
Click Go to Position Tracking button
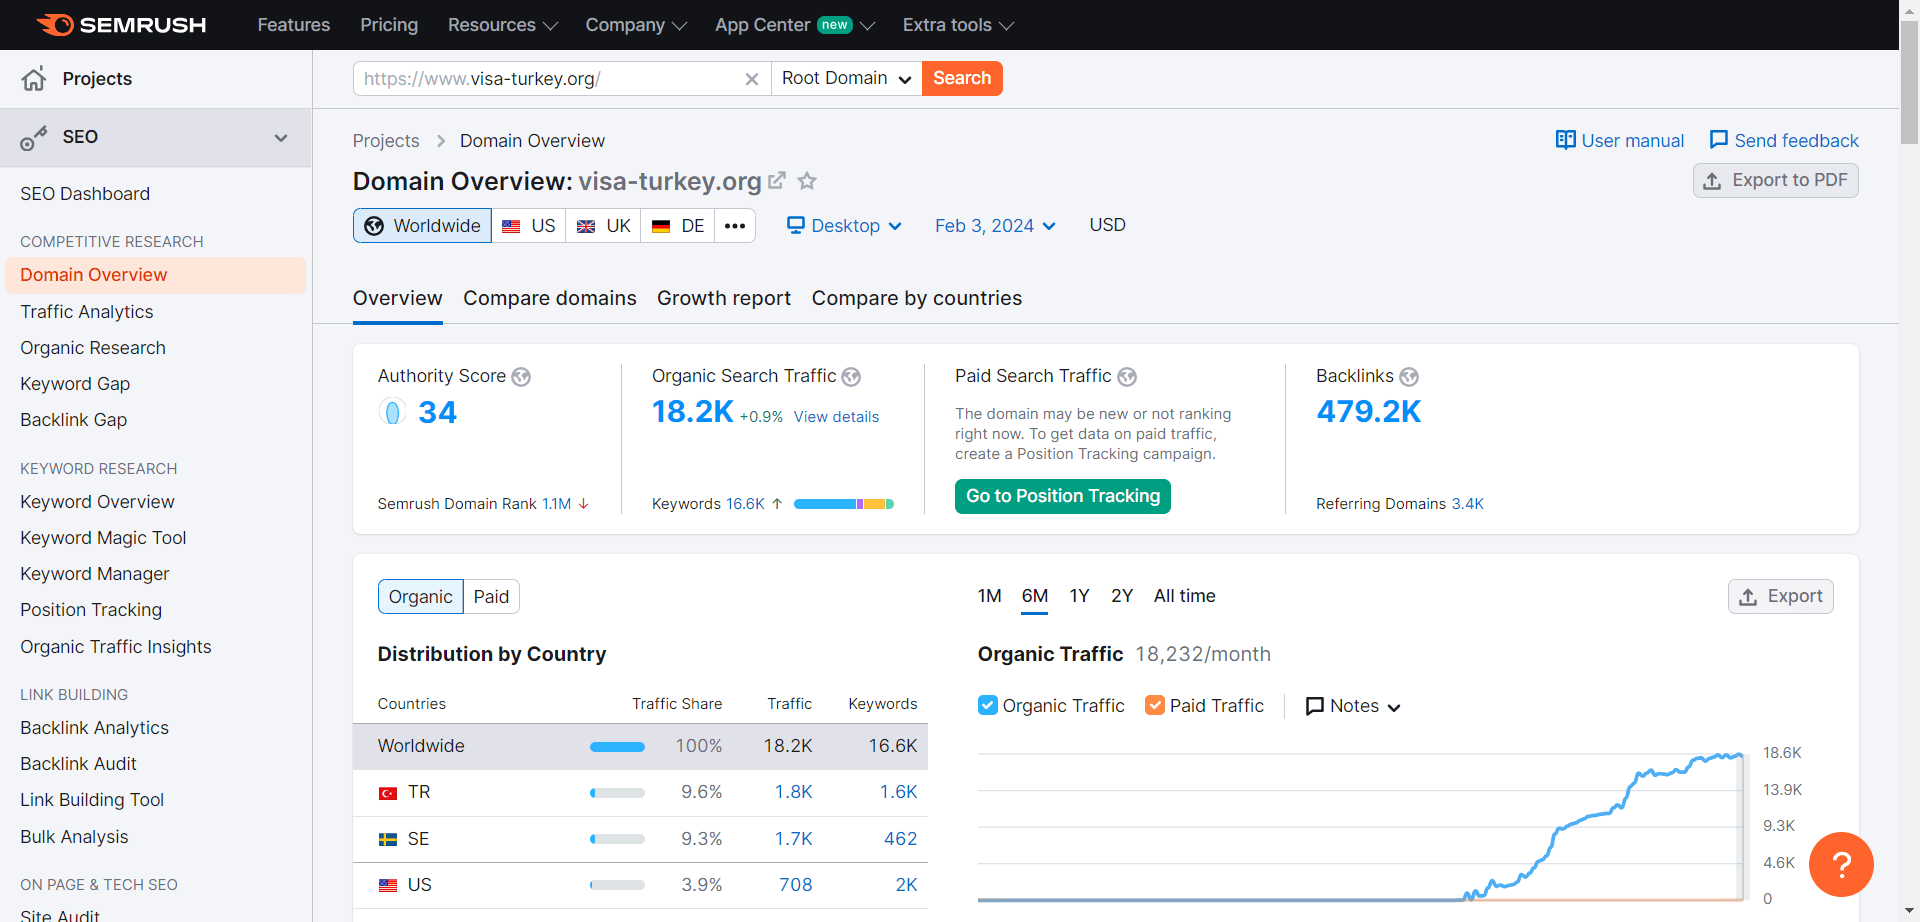click(x=1063, y=497)
